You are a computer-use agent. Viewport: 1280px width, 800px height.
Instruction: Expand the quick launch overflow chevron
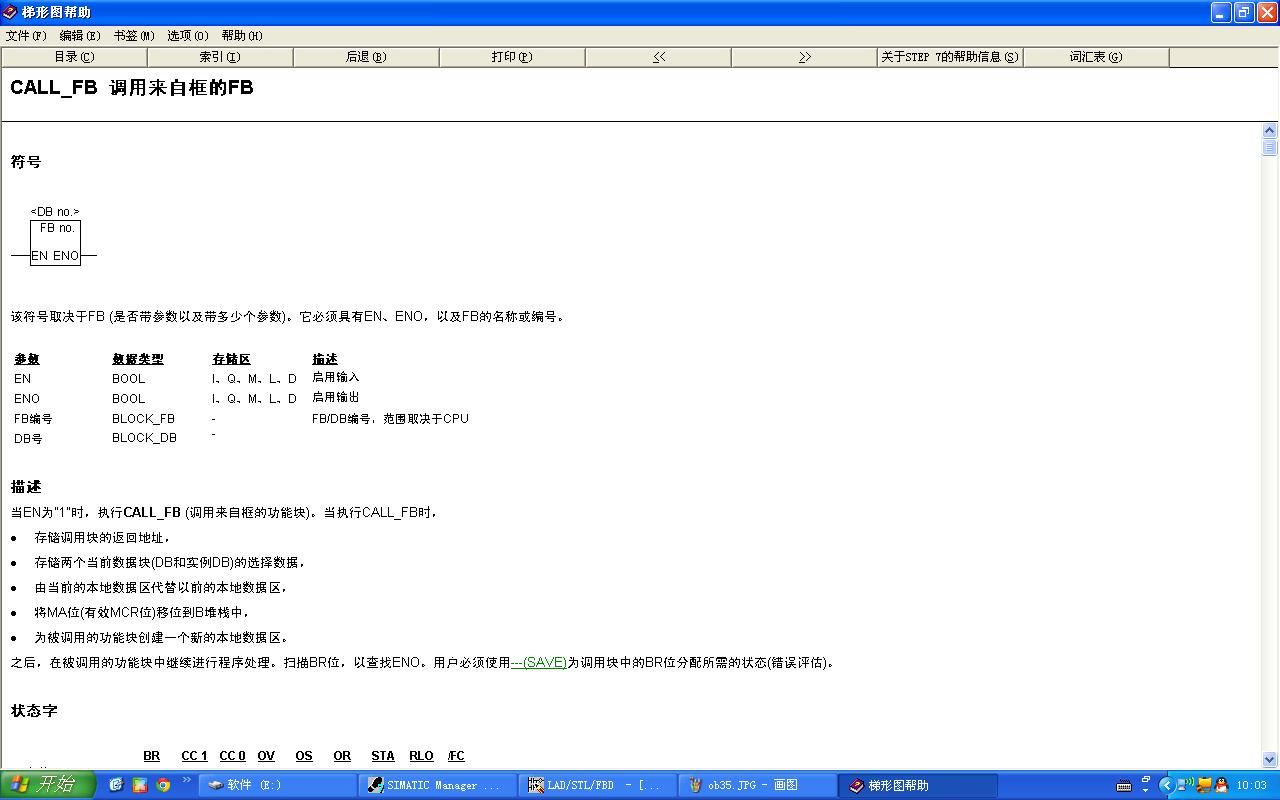tap(187, 781)
